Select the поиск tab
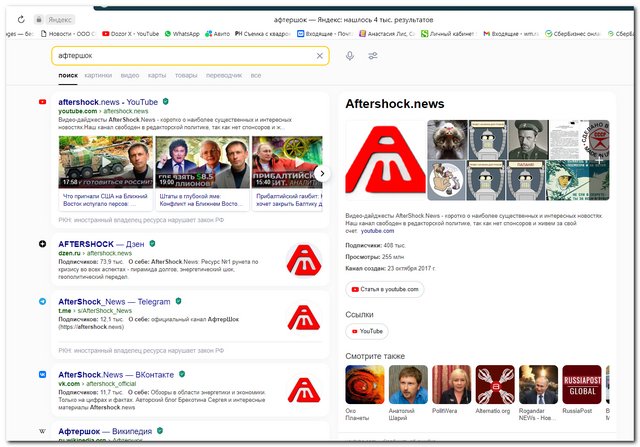The image size is (640, 447). (68, 75)
